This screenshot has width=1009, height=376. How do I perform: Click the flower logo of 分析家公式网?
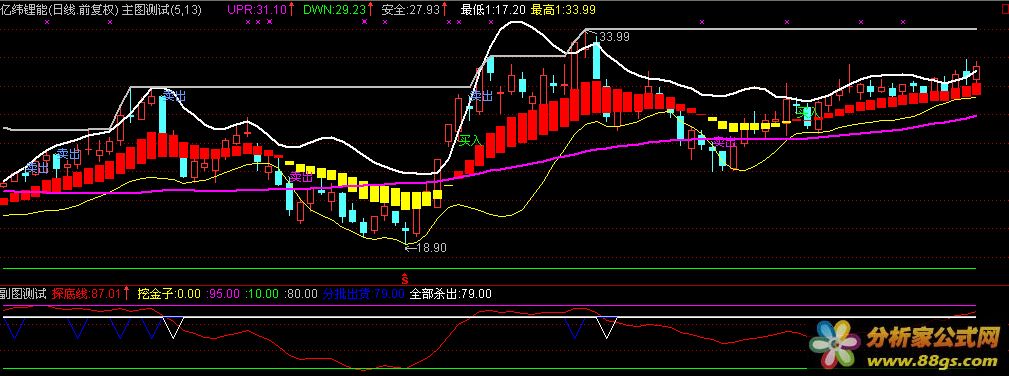[x=837, y=342]
